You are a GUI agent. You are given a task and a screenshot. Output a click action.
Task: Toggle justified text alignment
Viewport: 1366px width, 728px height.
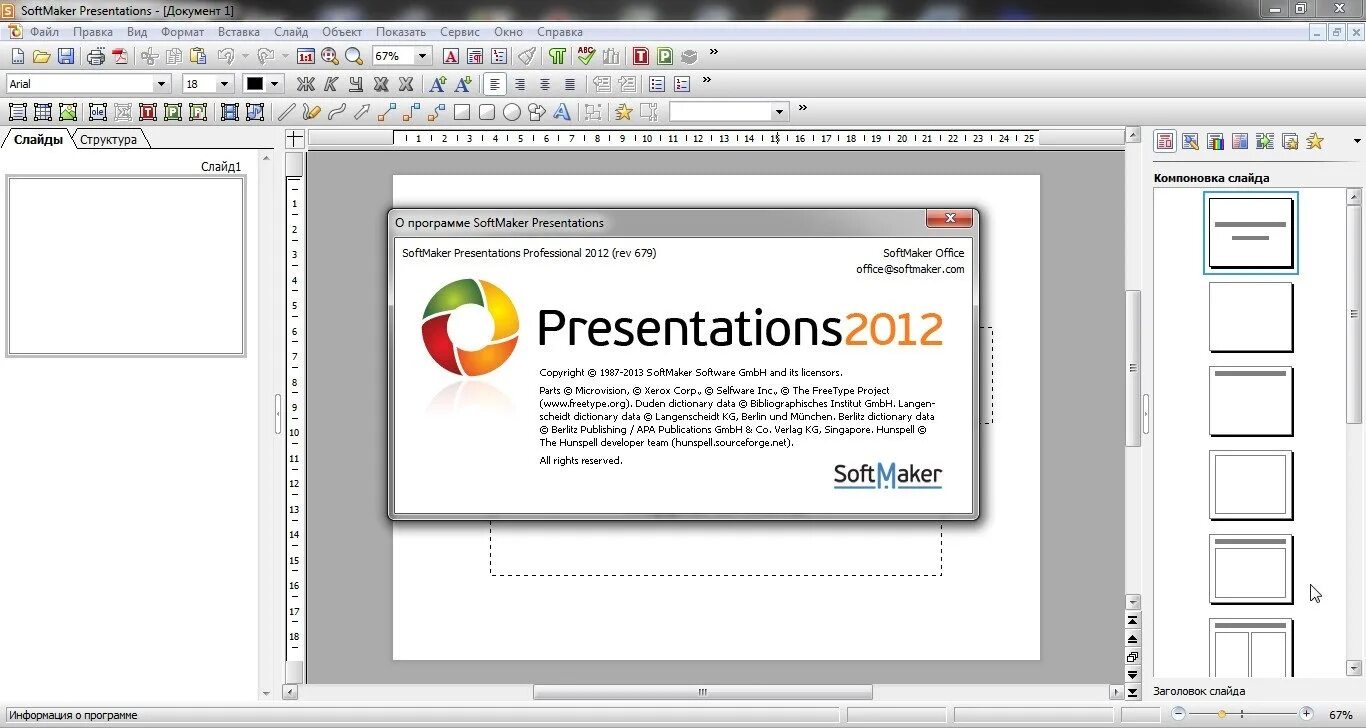coord(570,84)
